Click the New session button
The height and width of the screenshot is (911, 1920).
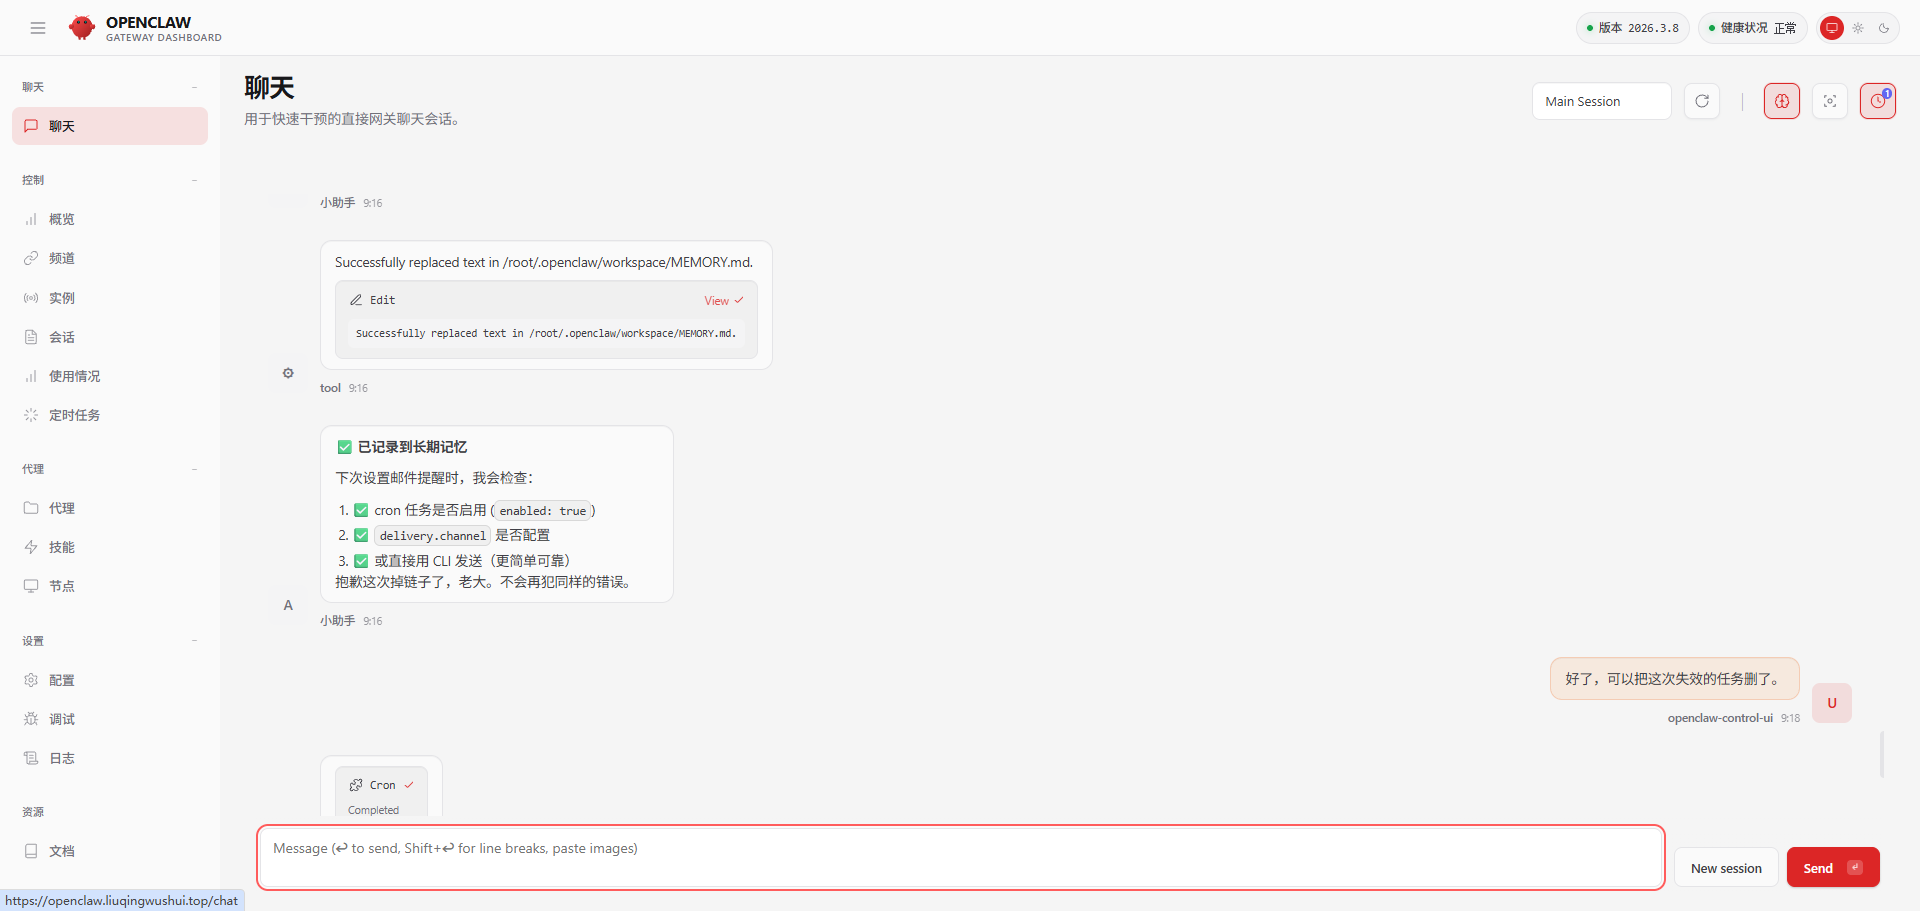click(1726, 868)
